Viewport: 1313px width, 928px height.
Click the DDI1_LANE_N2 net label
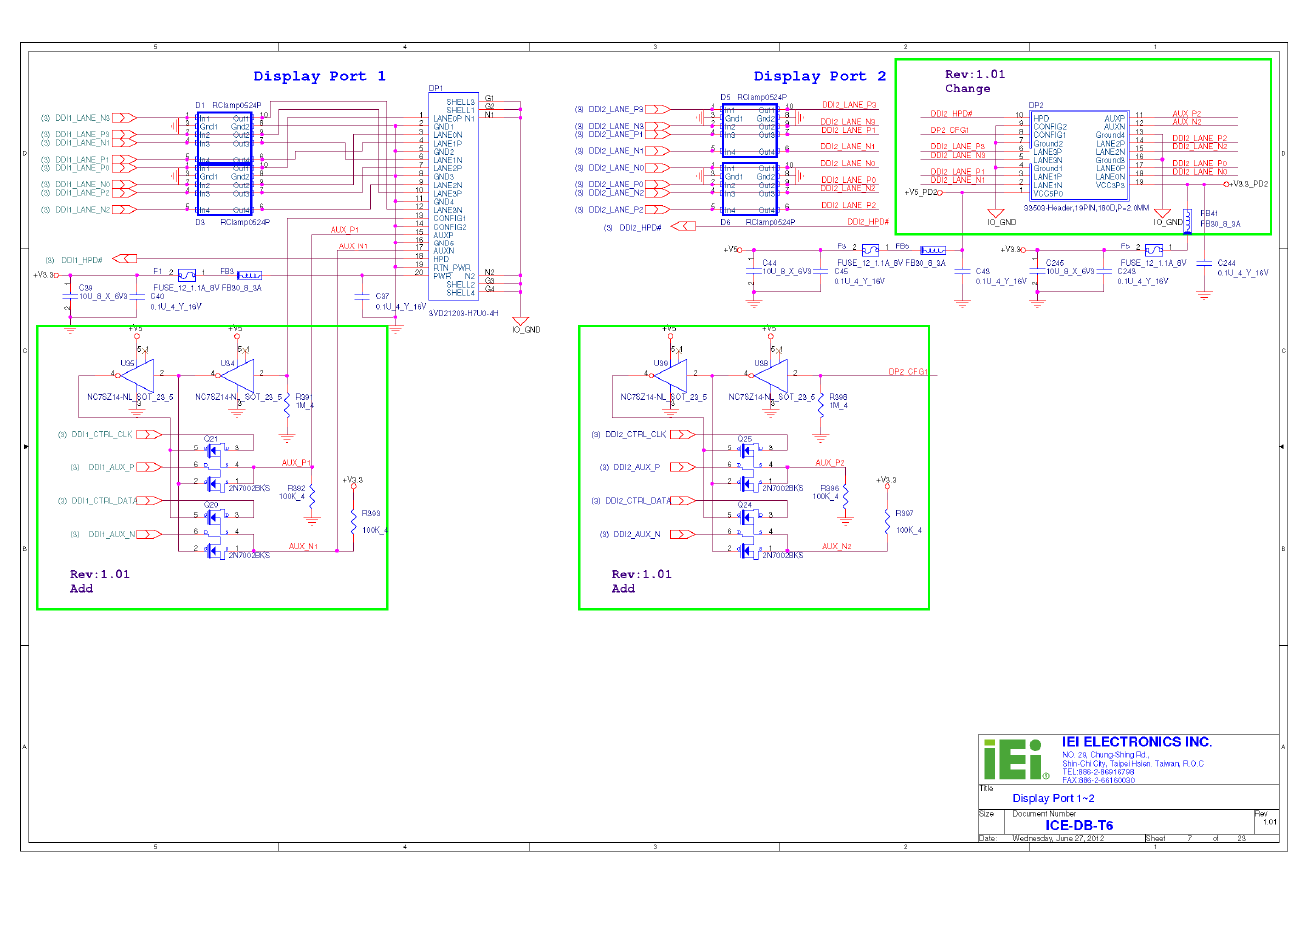[83, 210]
